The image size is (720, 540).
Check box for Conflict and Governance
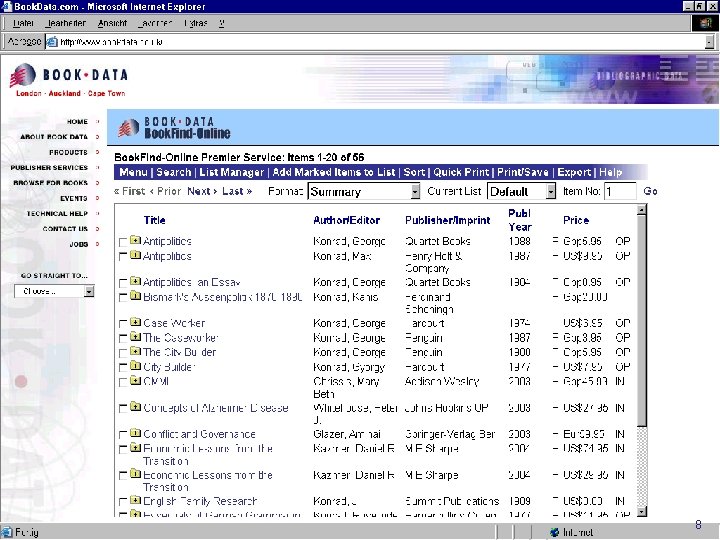pyautogui.click(x=123, y=434)
